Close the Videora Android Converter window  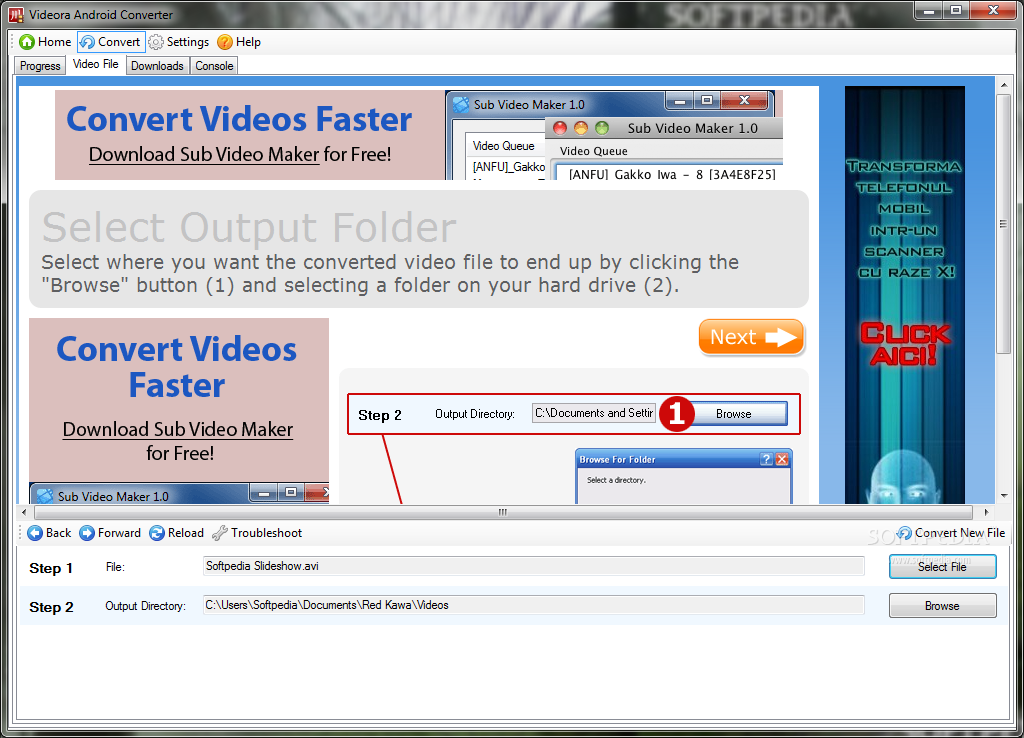(993, 10)
